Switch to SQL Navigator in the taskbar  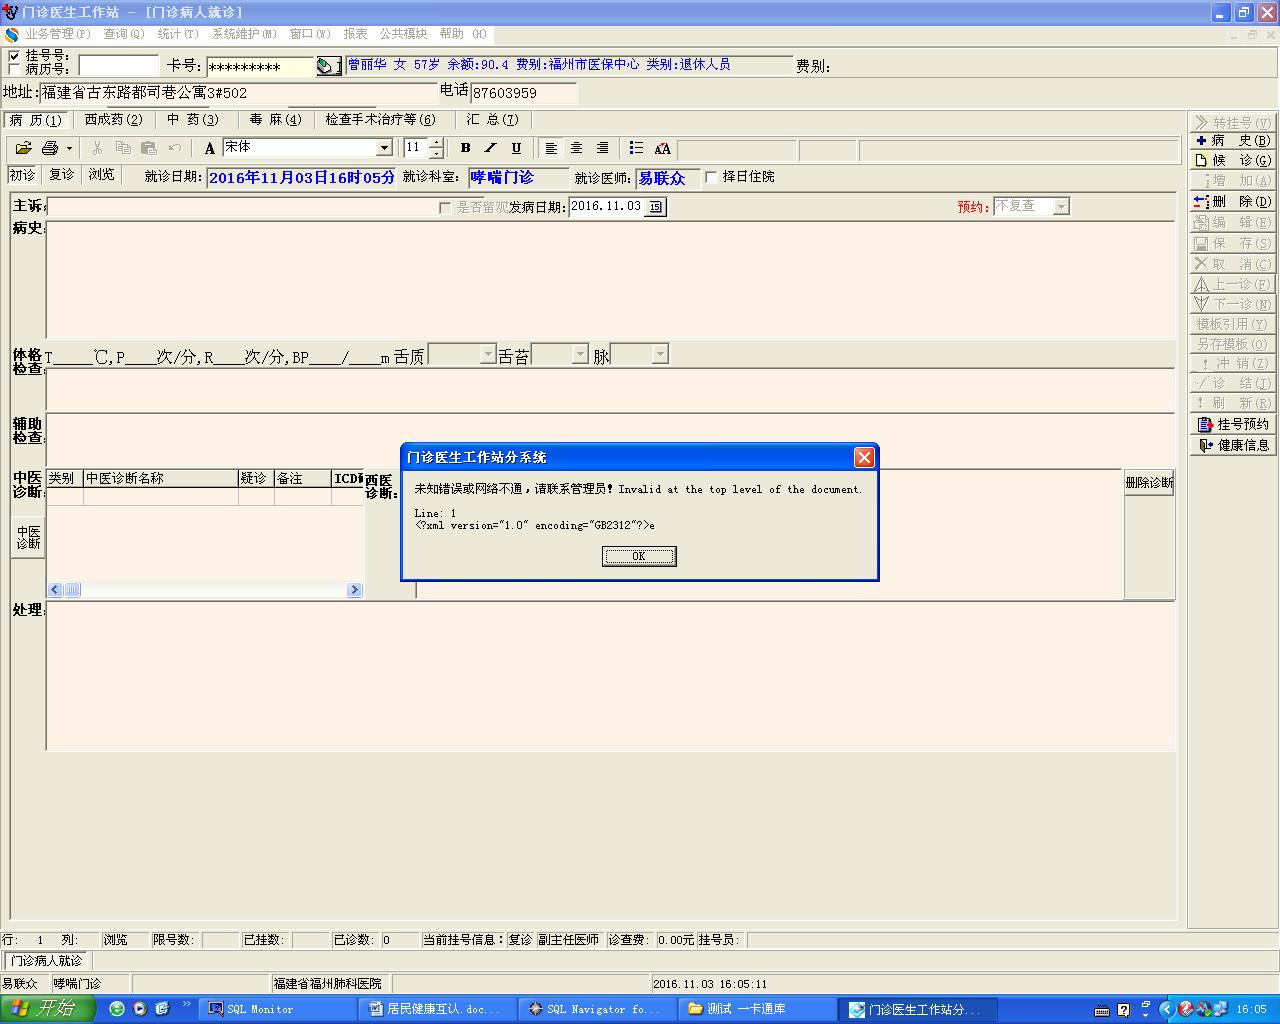598,1009
